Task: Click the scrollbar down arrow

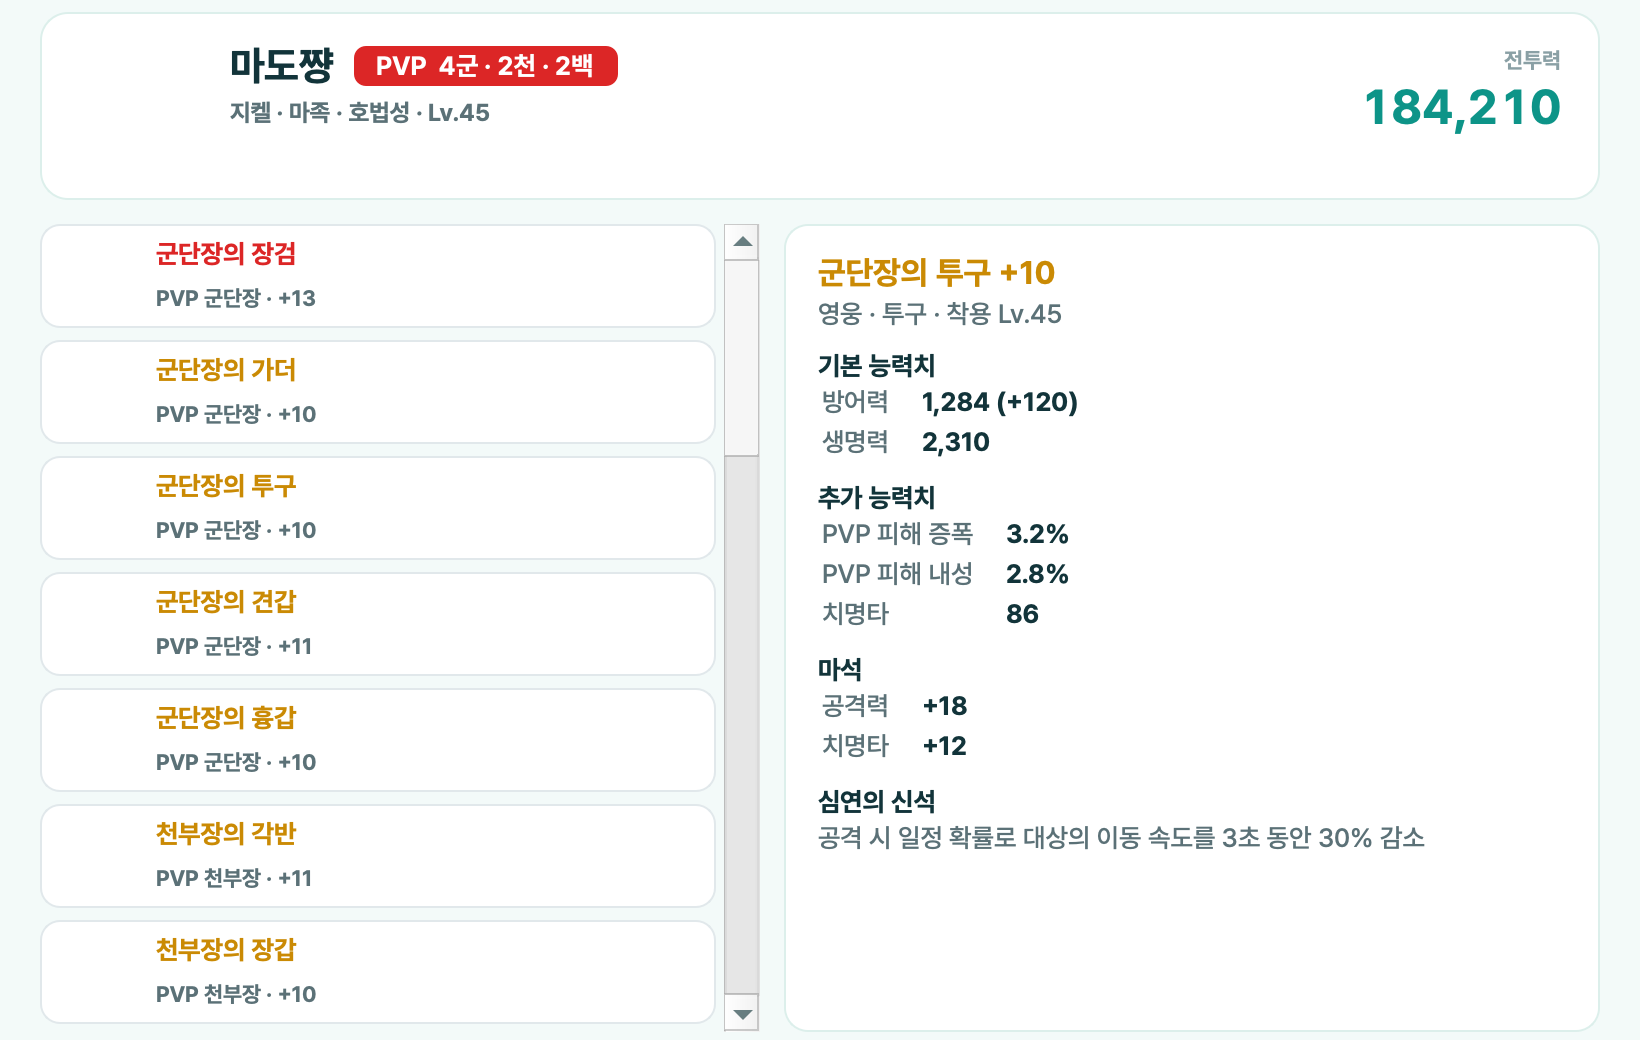Action: pyautogui.click(x=742, y=1012)
